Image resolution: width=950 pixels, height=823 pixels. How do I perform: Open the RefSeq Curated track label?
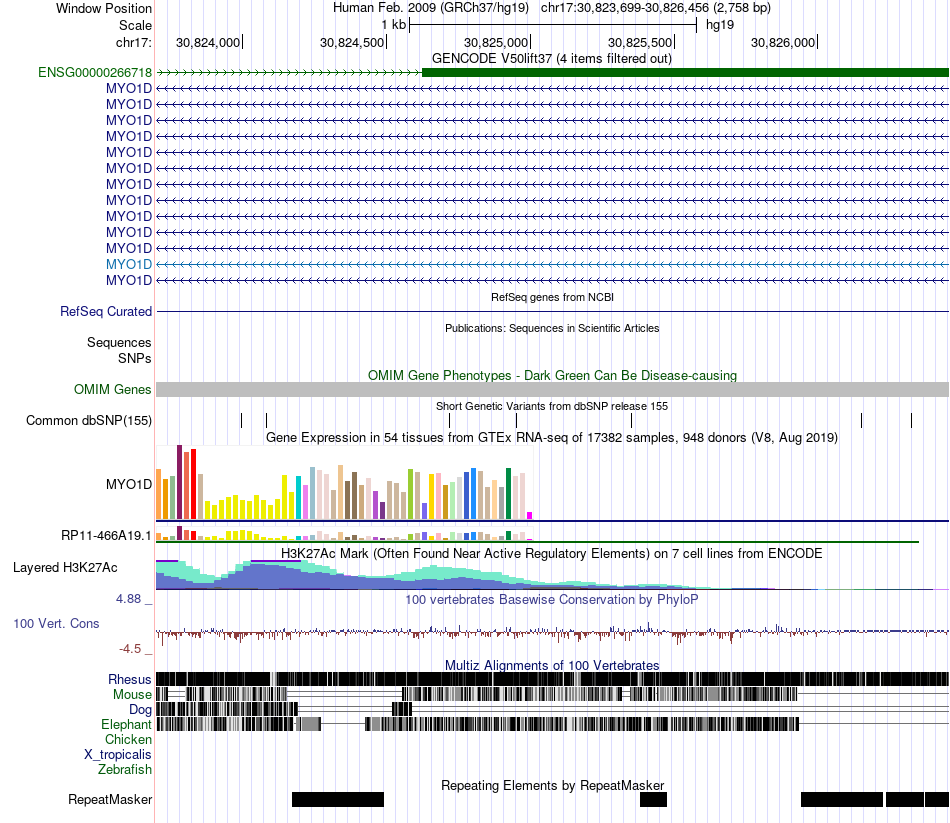[106, 312]
